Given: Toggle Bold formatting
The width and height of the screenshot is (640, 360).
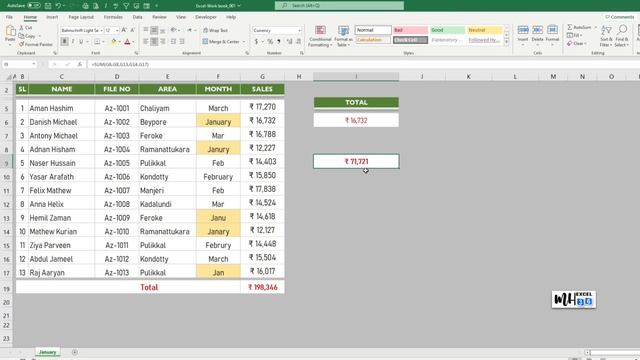Looking at the screenshot, I should tap(64, 42).
